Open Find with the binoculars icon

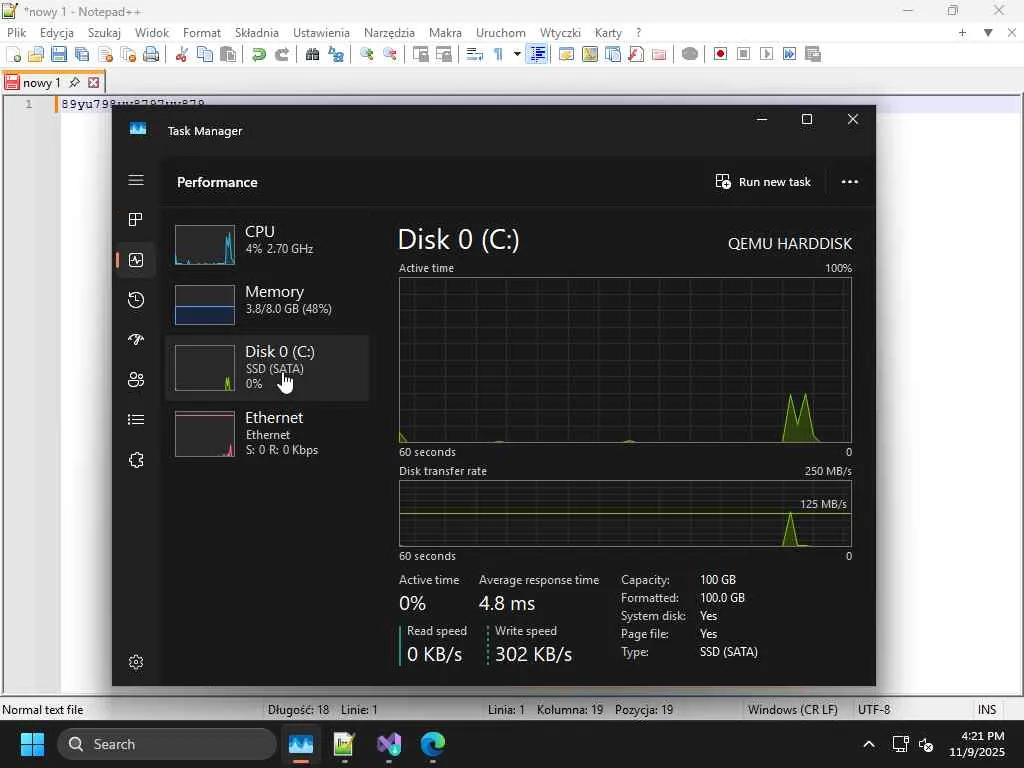pyautogui.click(x=312, y=54)
